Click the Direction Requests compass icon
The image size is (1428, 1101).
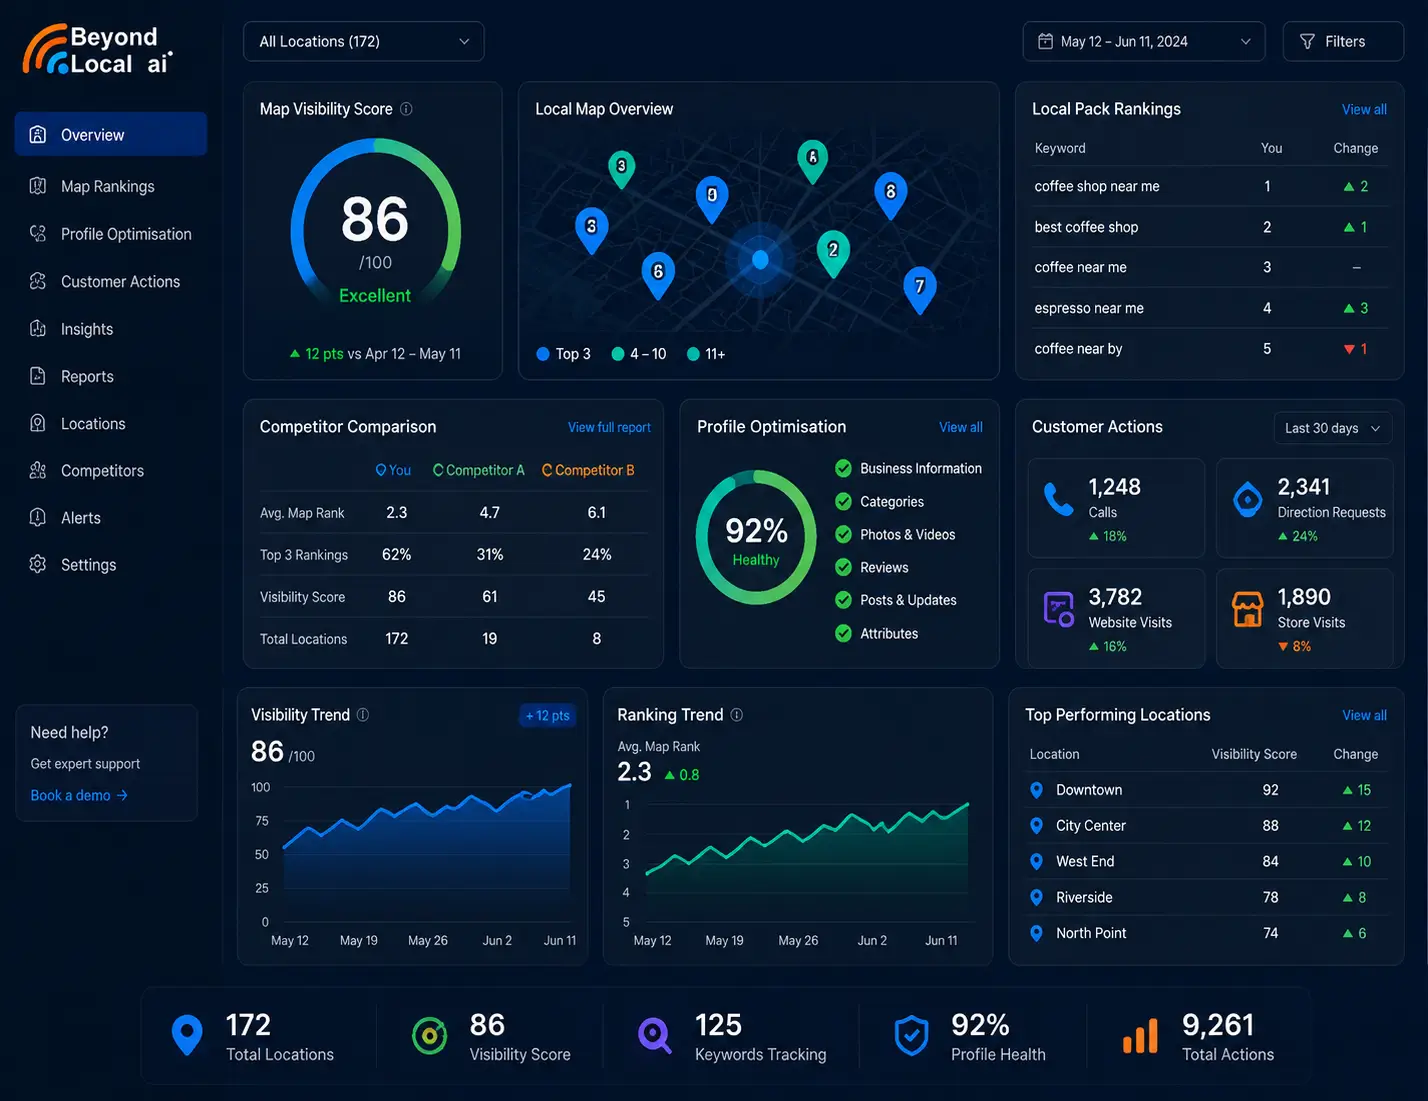[x=1247, y=498]
